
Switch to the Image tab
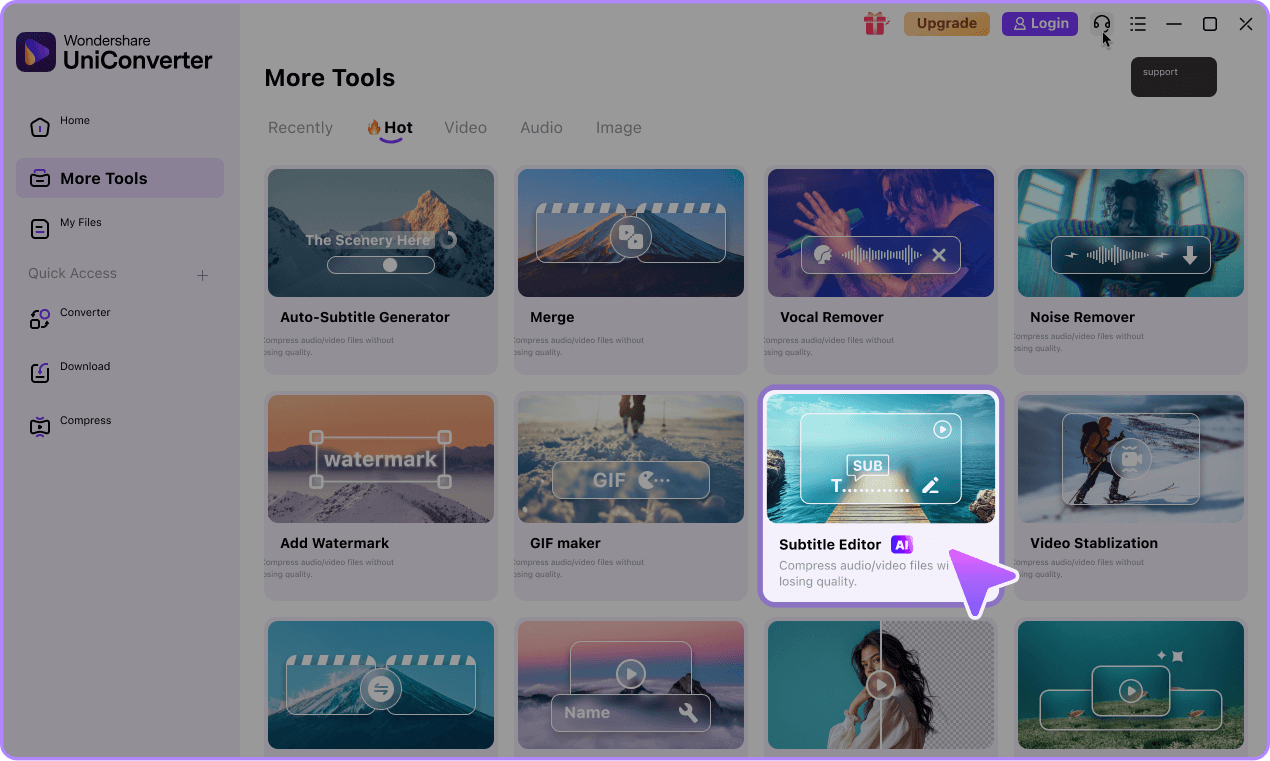tap(619, 128)
